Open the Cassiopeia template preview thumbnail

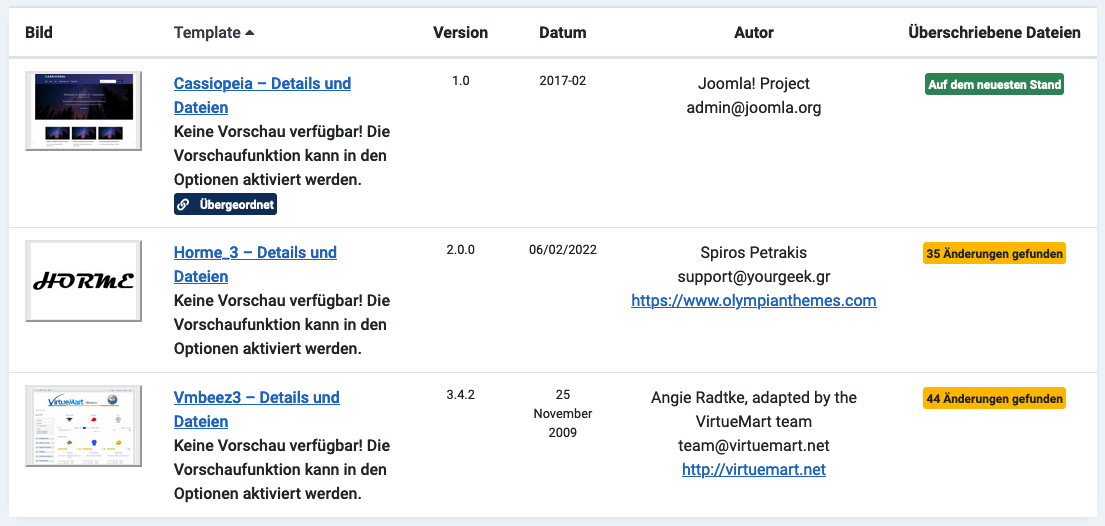tap(83, 111)
